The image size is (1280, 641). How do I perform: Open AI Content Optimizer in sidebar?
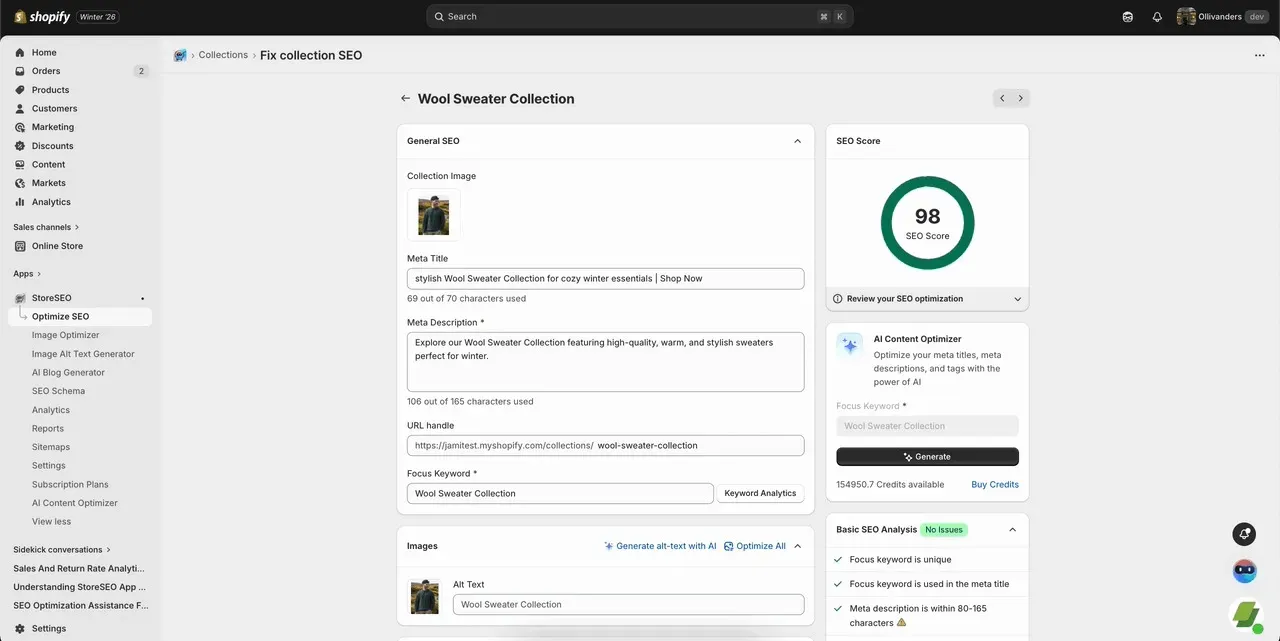[74, 503]
